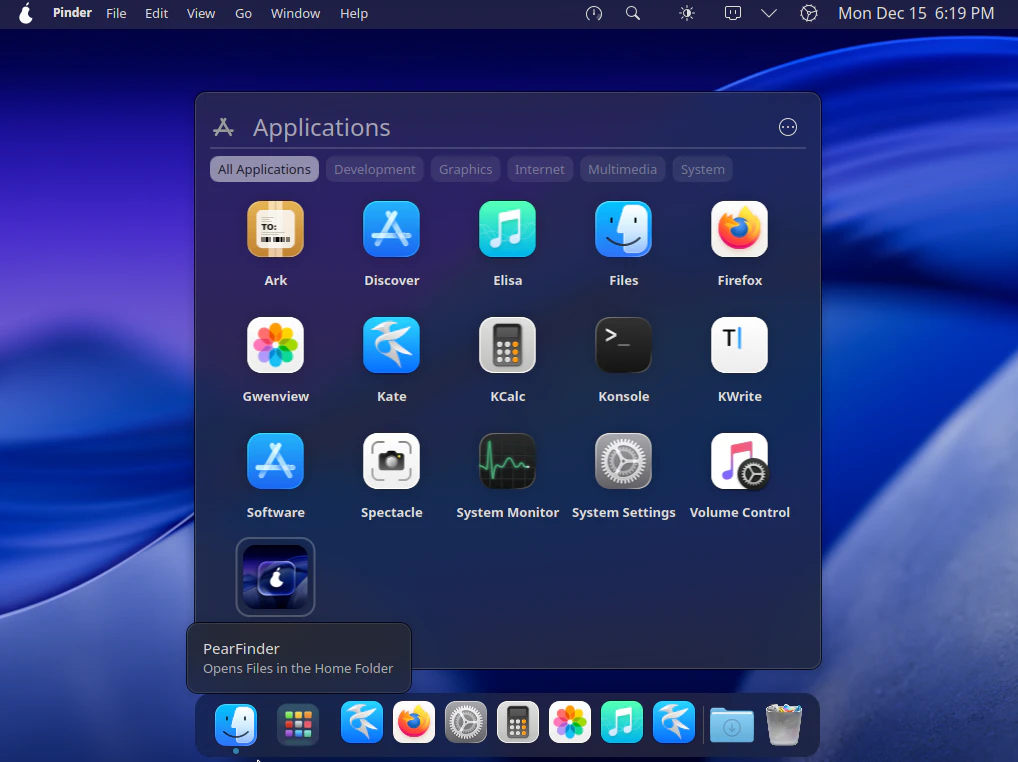Click the settings wheel icon in the menu bar
This screenshot has width=1018, height=762.
point(809,14)
